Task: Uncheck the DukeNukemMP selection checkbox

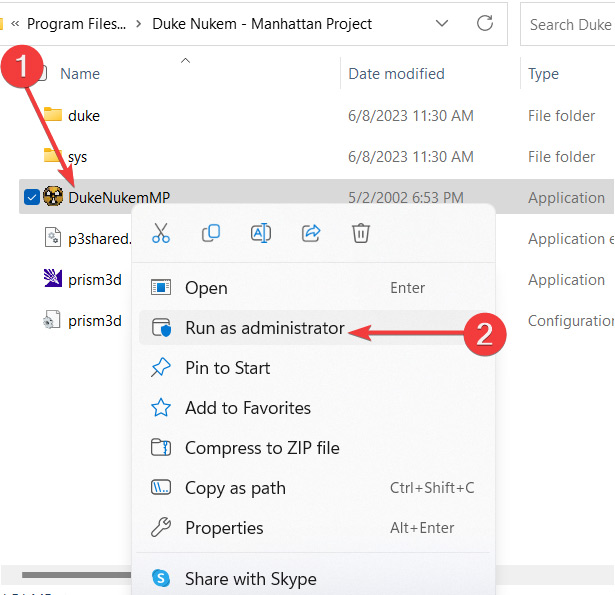Action: [31, 197]
